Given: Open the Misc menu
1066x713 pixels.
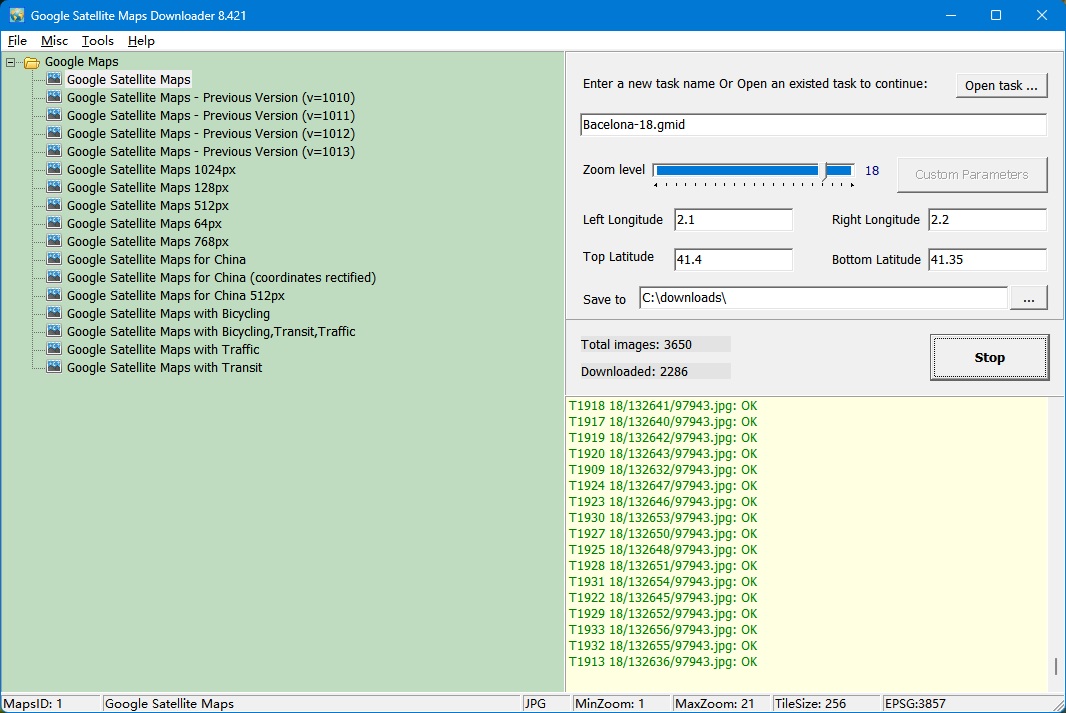Looking at the screenshot, I should tap(54, 41).
